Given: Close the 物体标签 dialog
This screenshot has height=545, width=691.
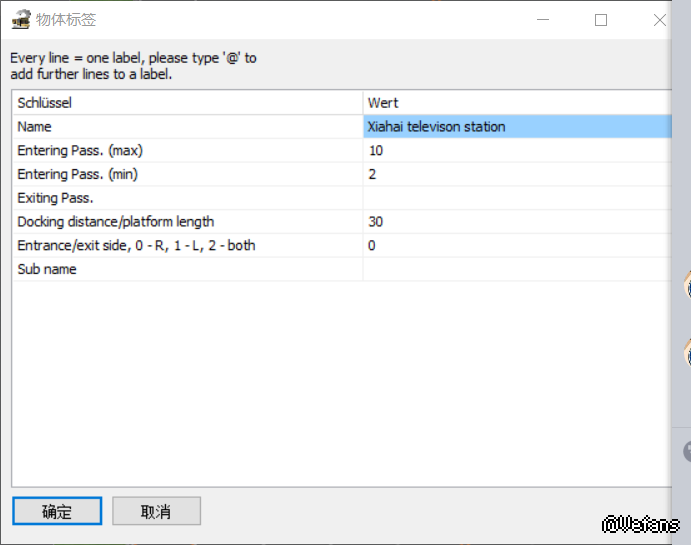Looking at the screenshot, I should (x=659, y=20).
